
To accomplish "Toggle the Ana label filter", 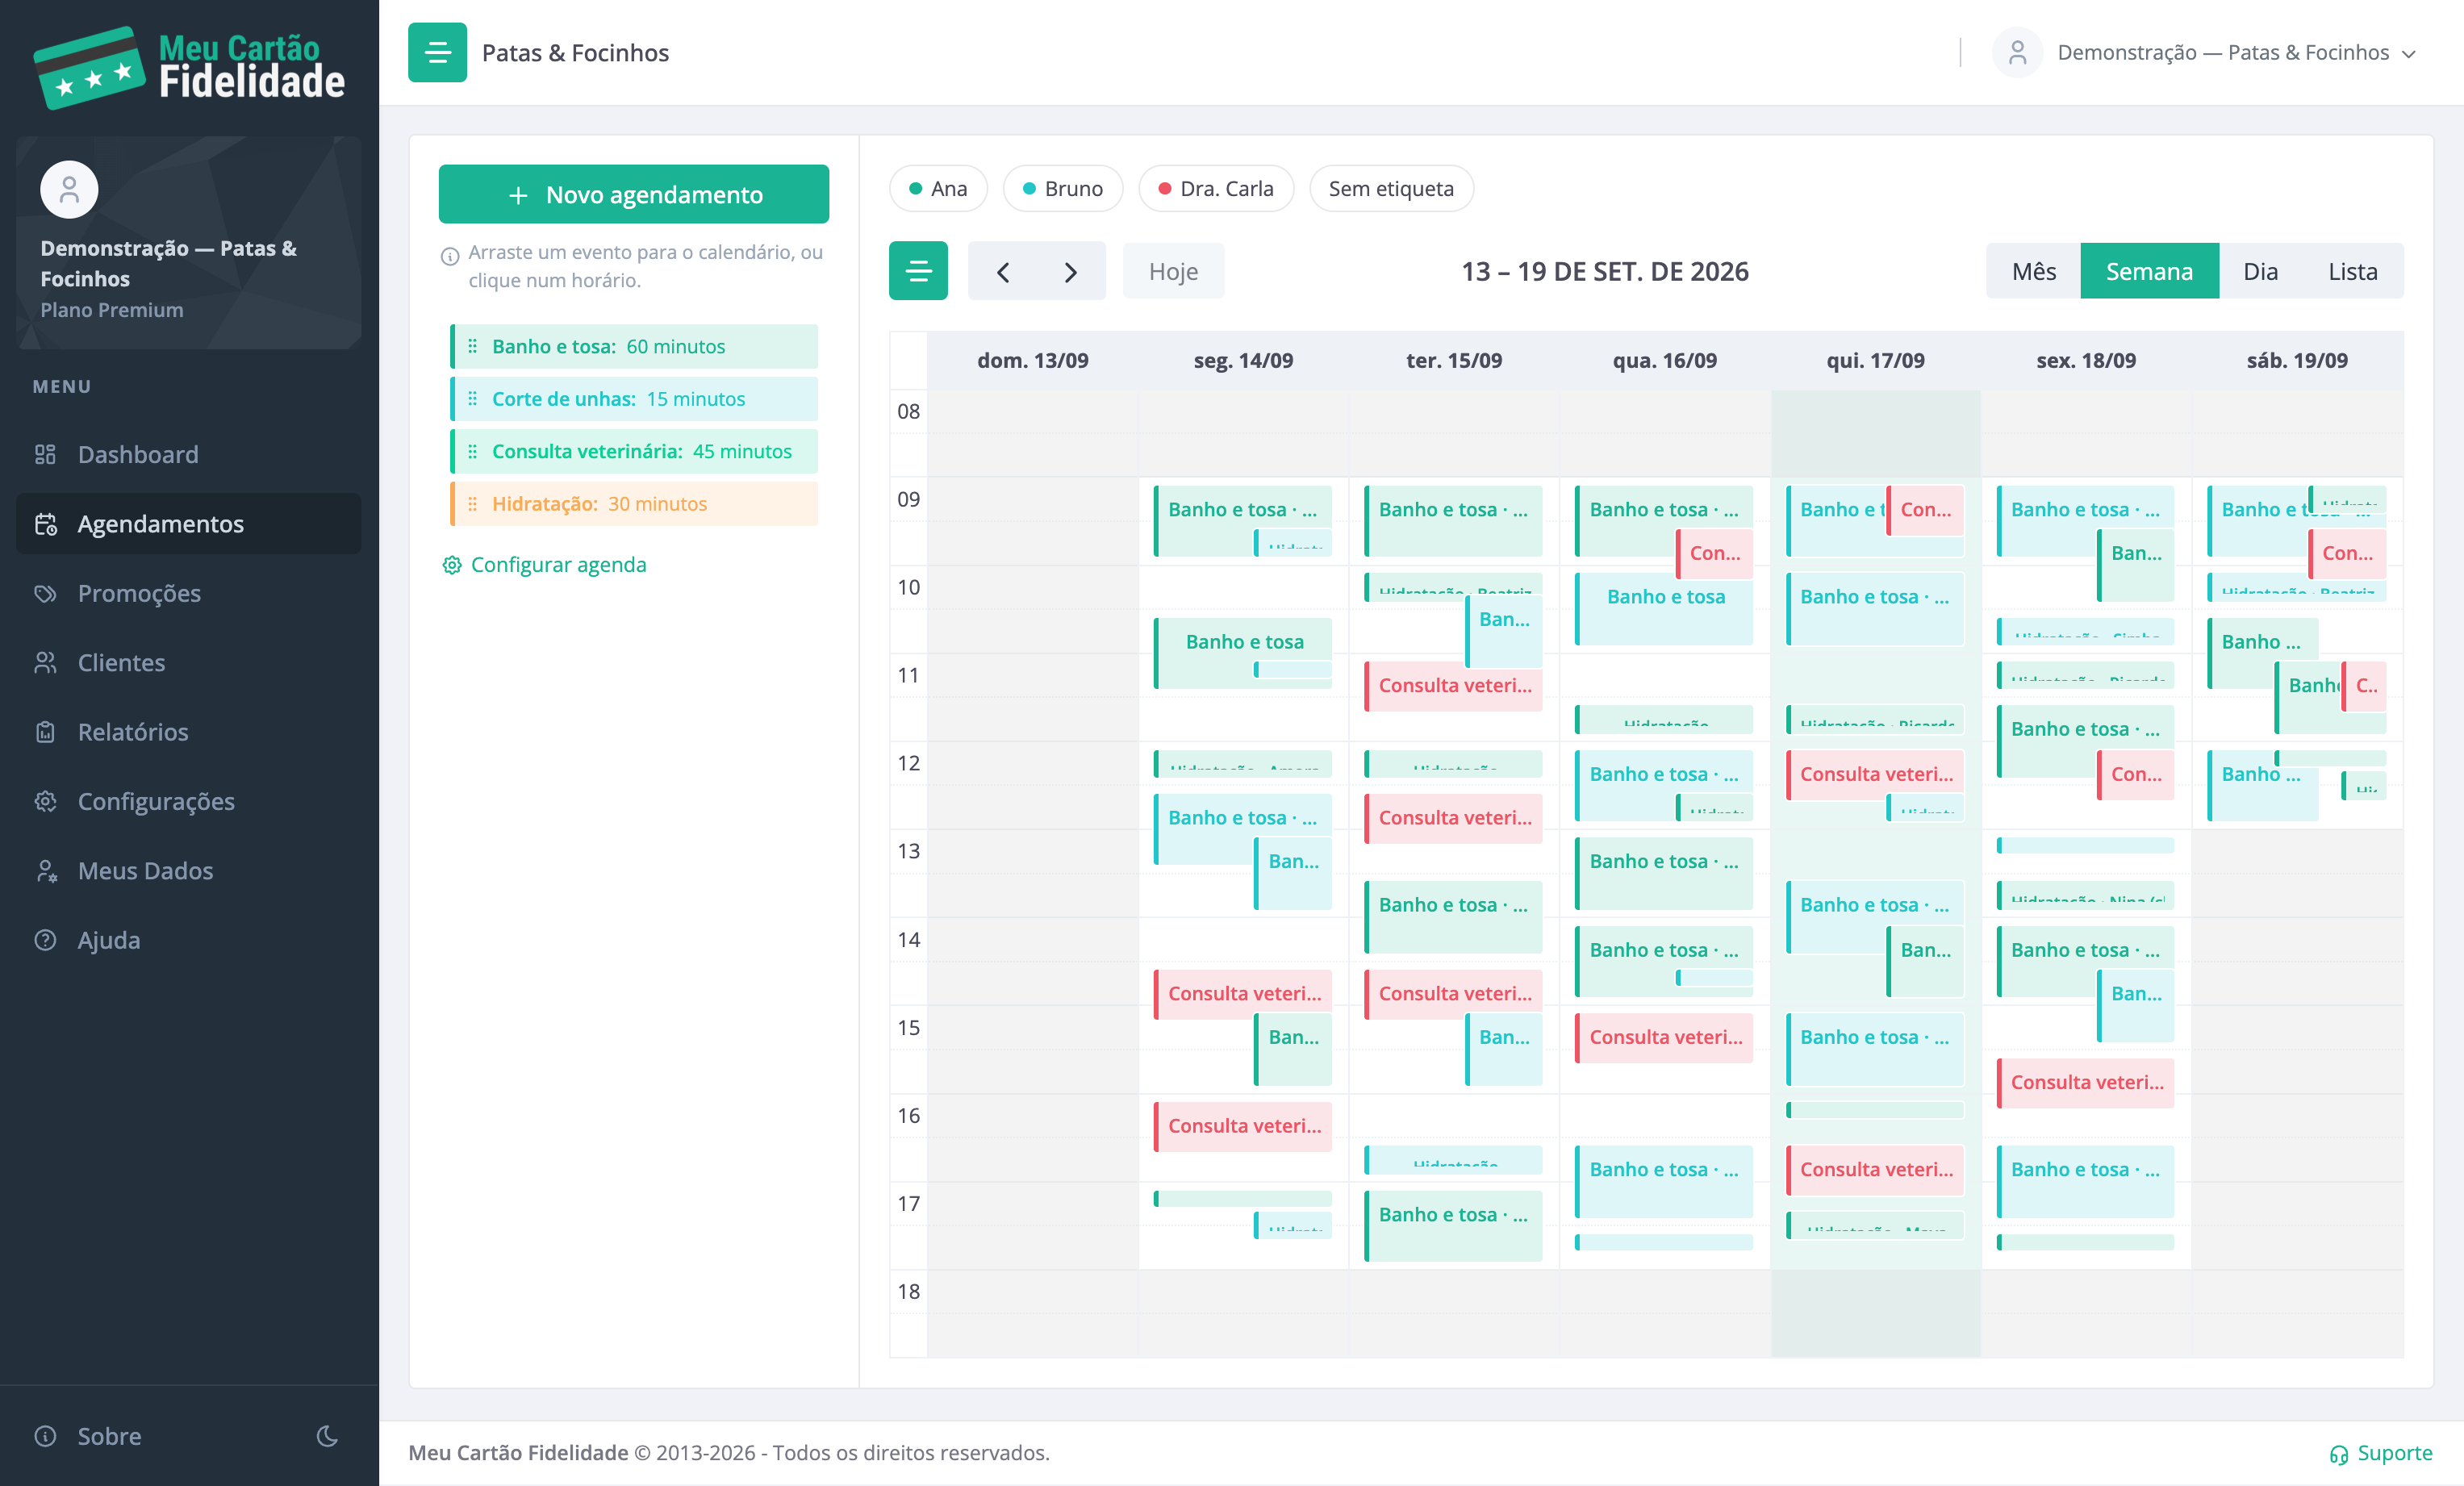I will coord(938,188).
